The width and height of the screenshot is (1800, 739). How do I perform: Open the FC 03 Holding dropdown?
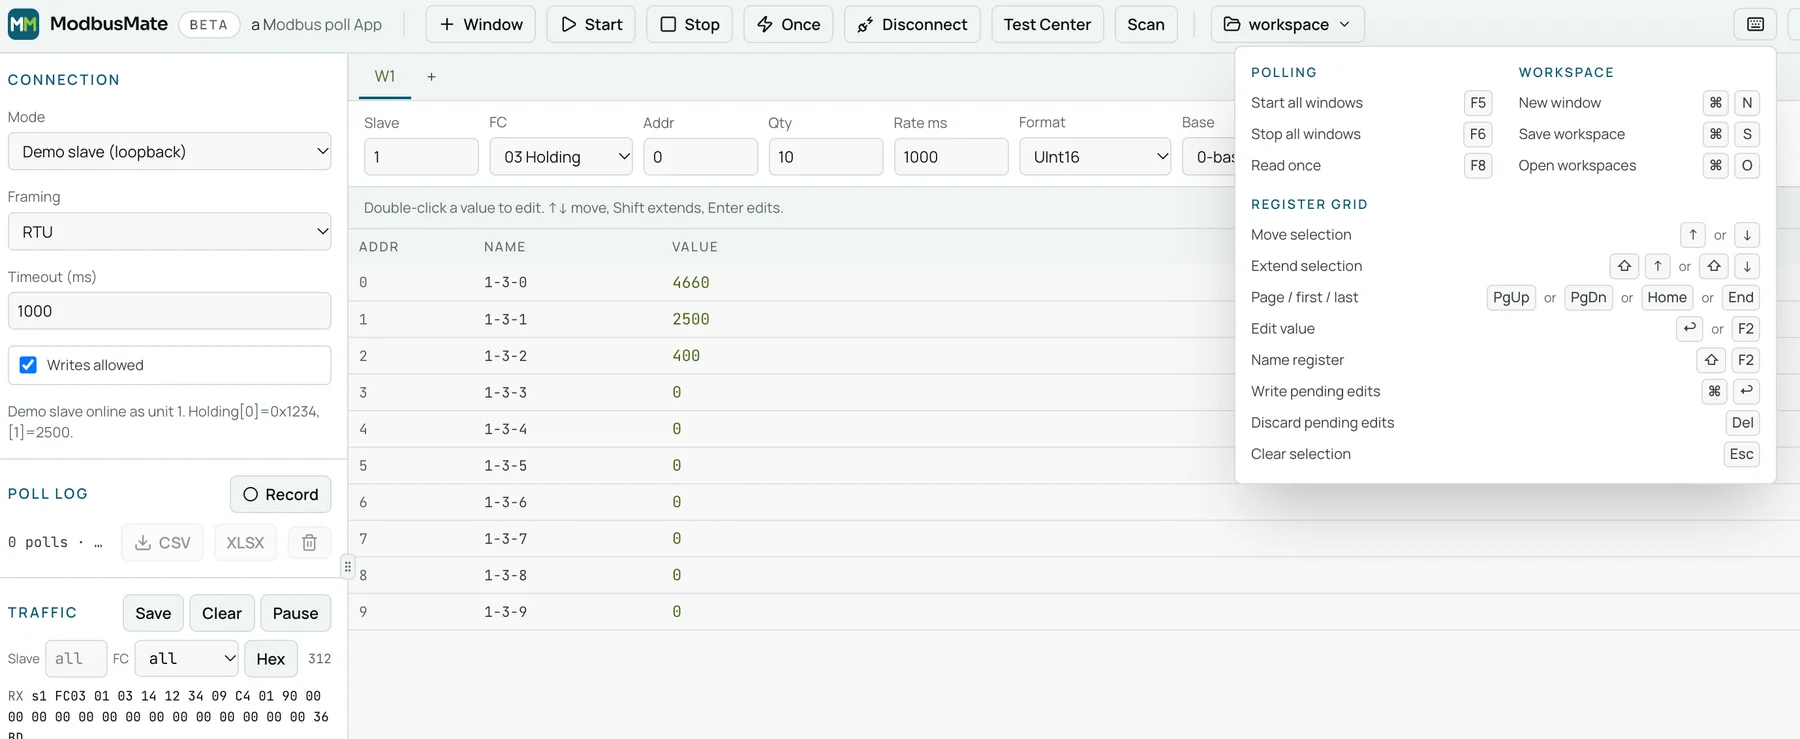pyautogui.click(x=561, y=157)
